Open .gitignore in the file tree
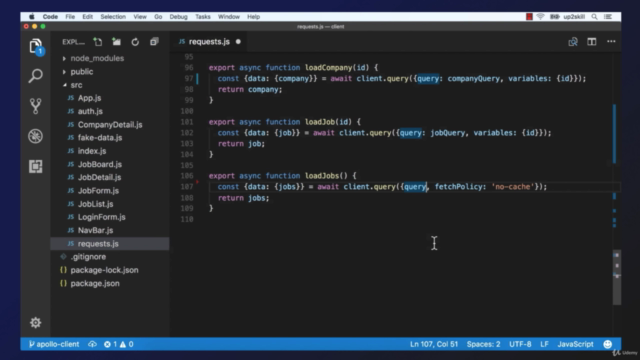The image size is (640, 360). click(x=88, y=257)
